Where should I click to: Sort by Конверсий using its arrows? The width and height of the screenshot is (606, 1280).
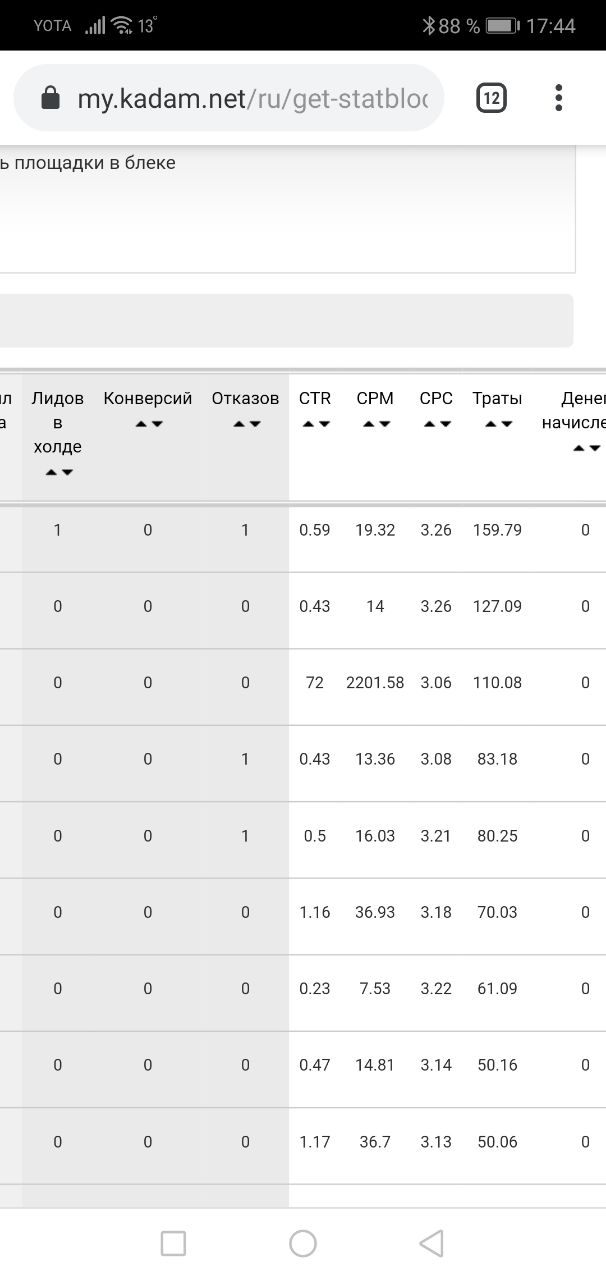coord(148,424)
